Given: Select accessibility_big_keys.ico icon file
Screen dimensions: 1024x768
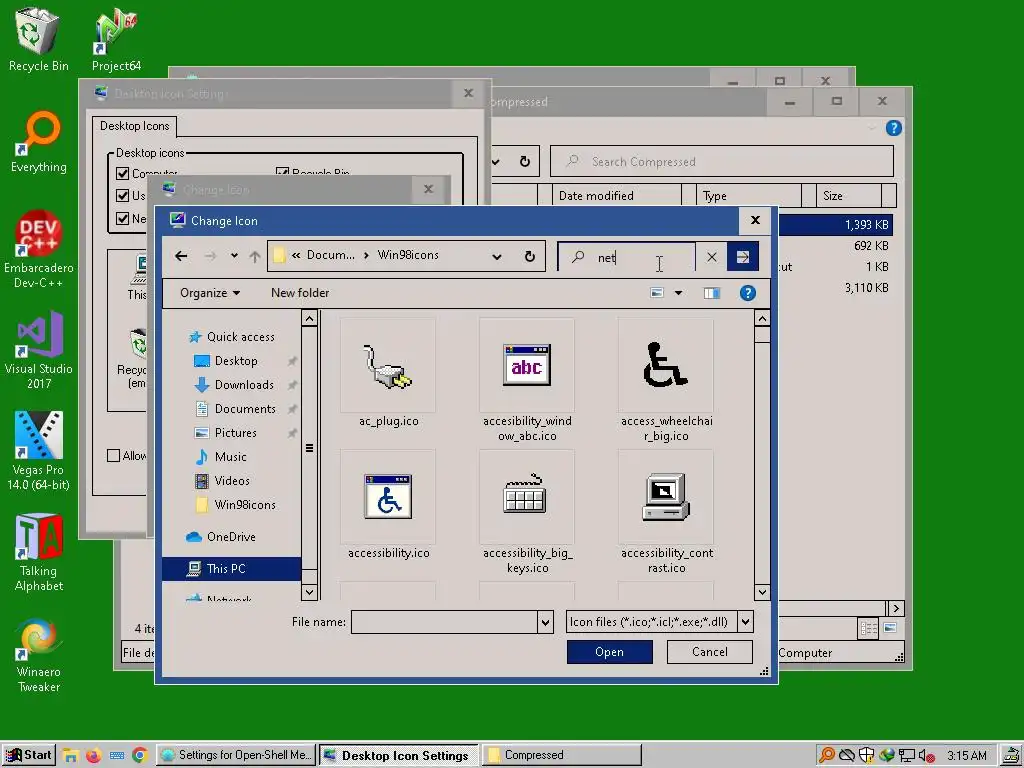Looking at the screenshot, I should tap(526, 512).
